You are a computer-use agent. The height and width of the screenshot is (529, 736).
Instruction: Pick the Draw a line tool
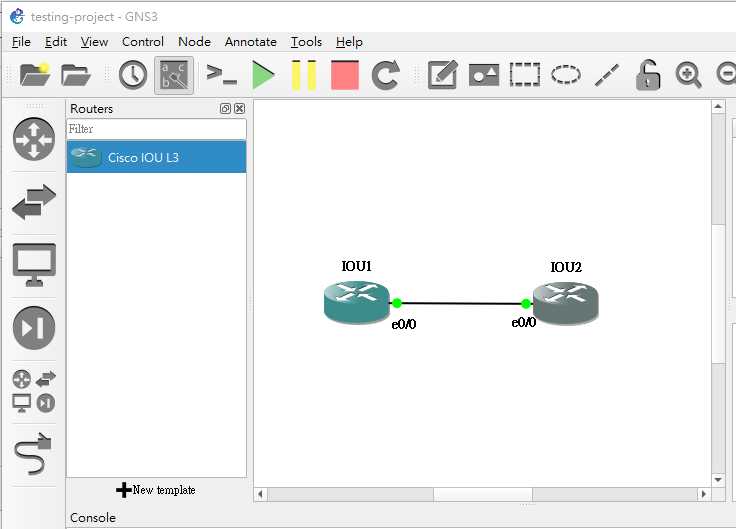(x=607, y=75)
